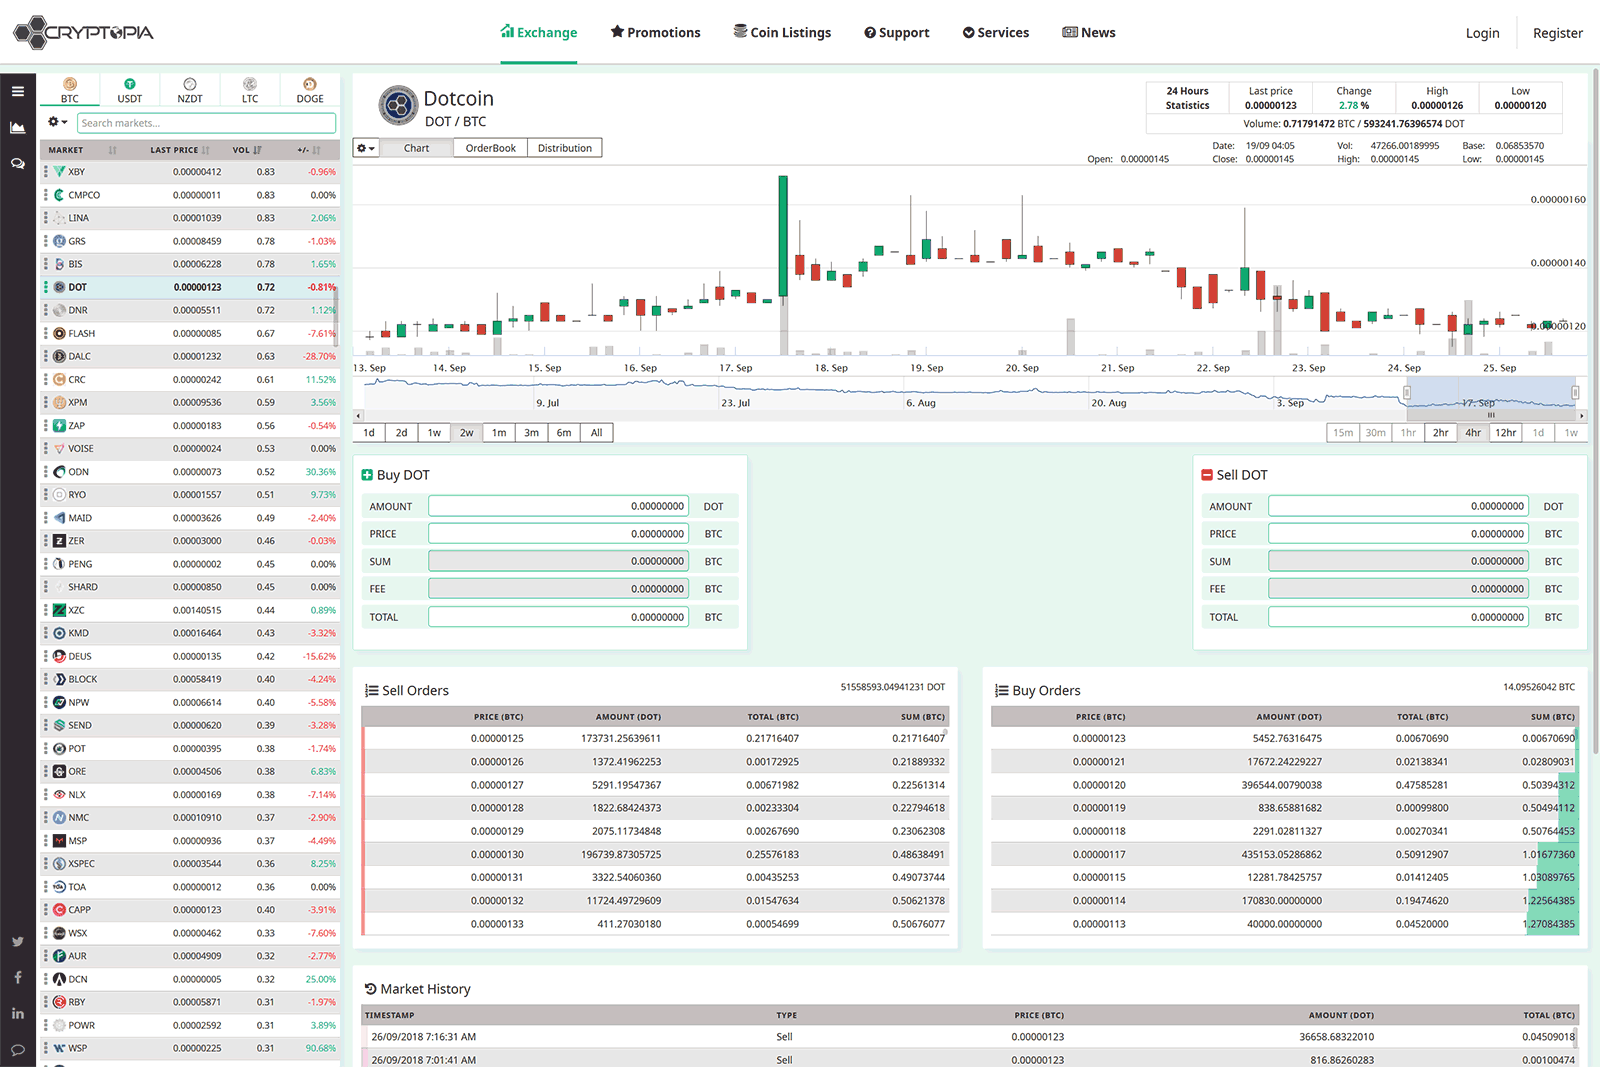This screenshot has width=1600, height=1067.
Task: Click the Cryptopia logo
Action: [84, 32]
